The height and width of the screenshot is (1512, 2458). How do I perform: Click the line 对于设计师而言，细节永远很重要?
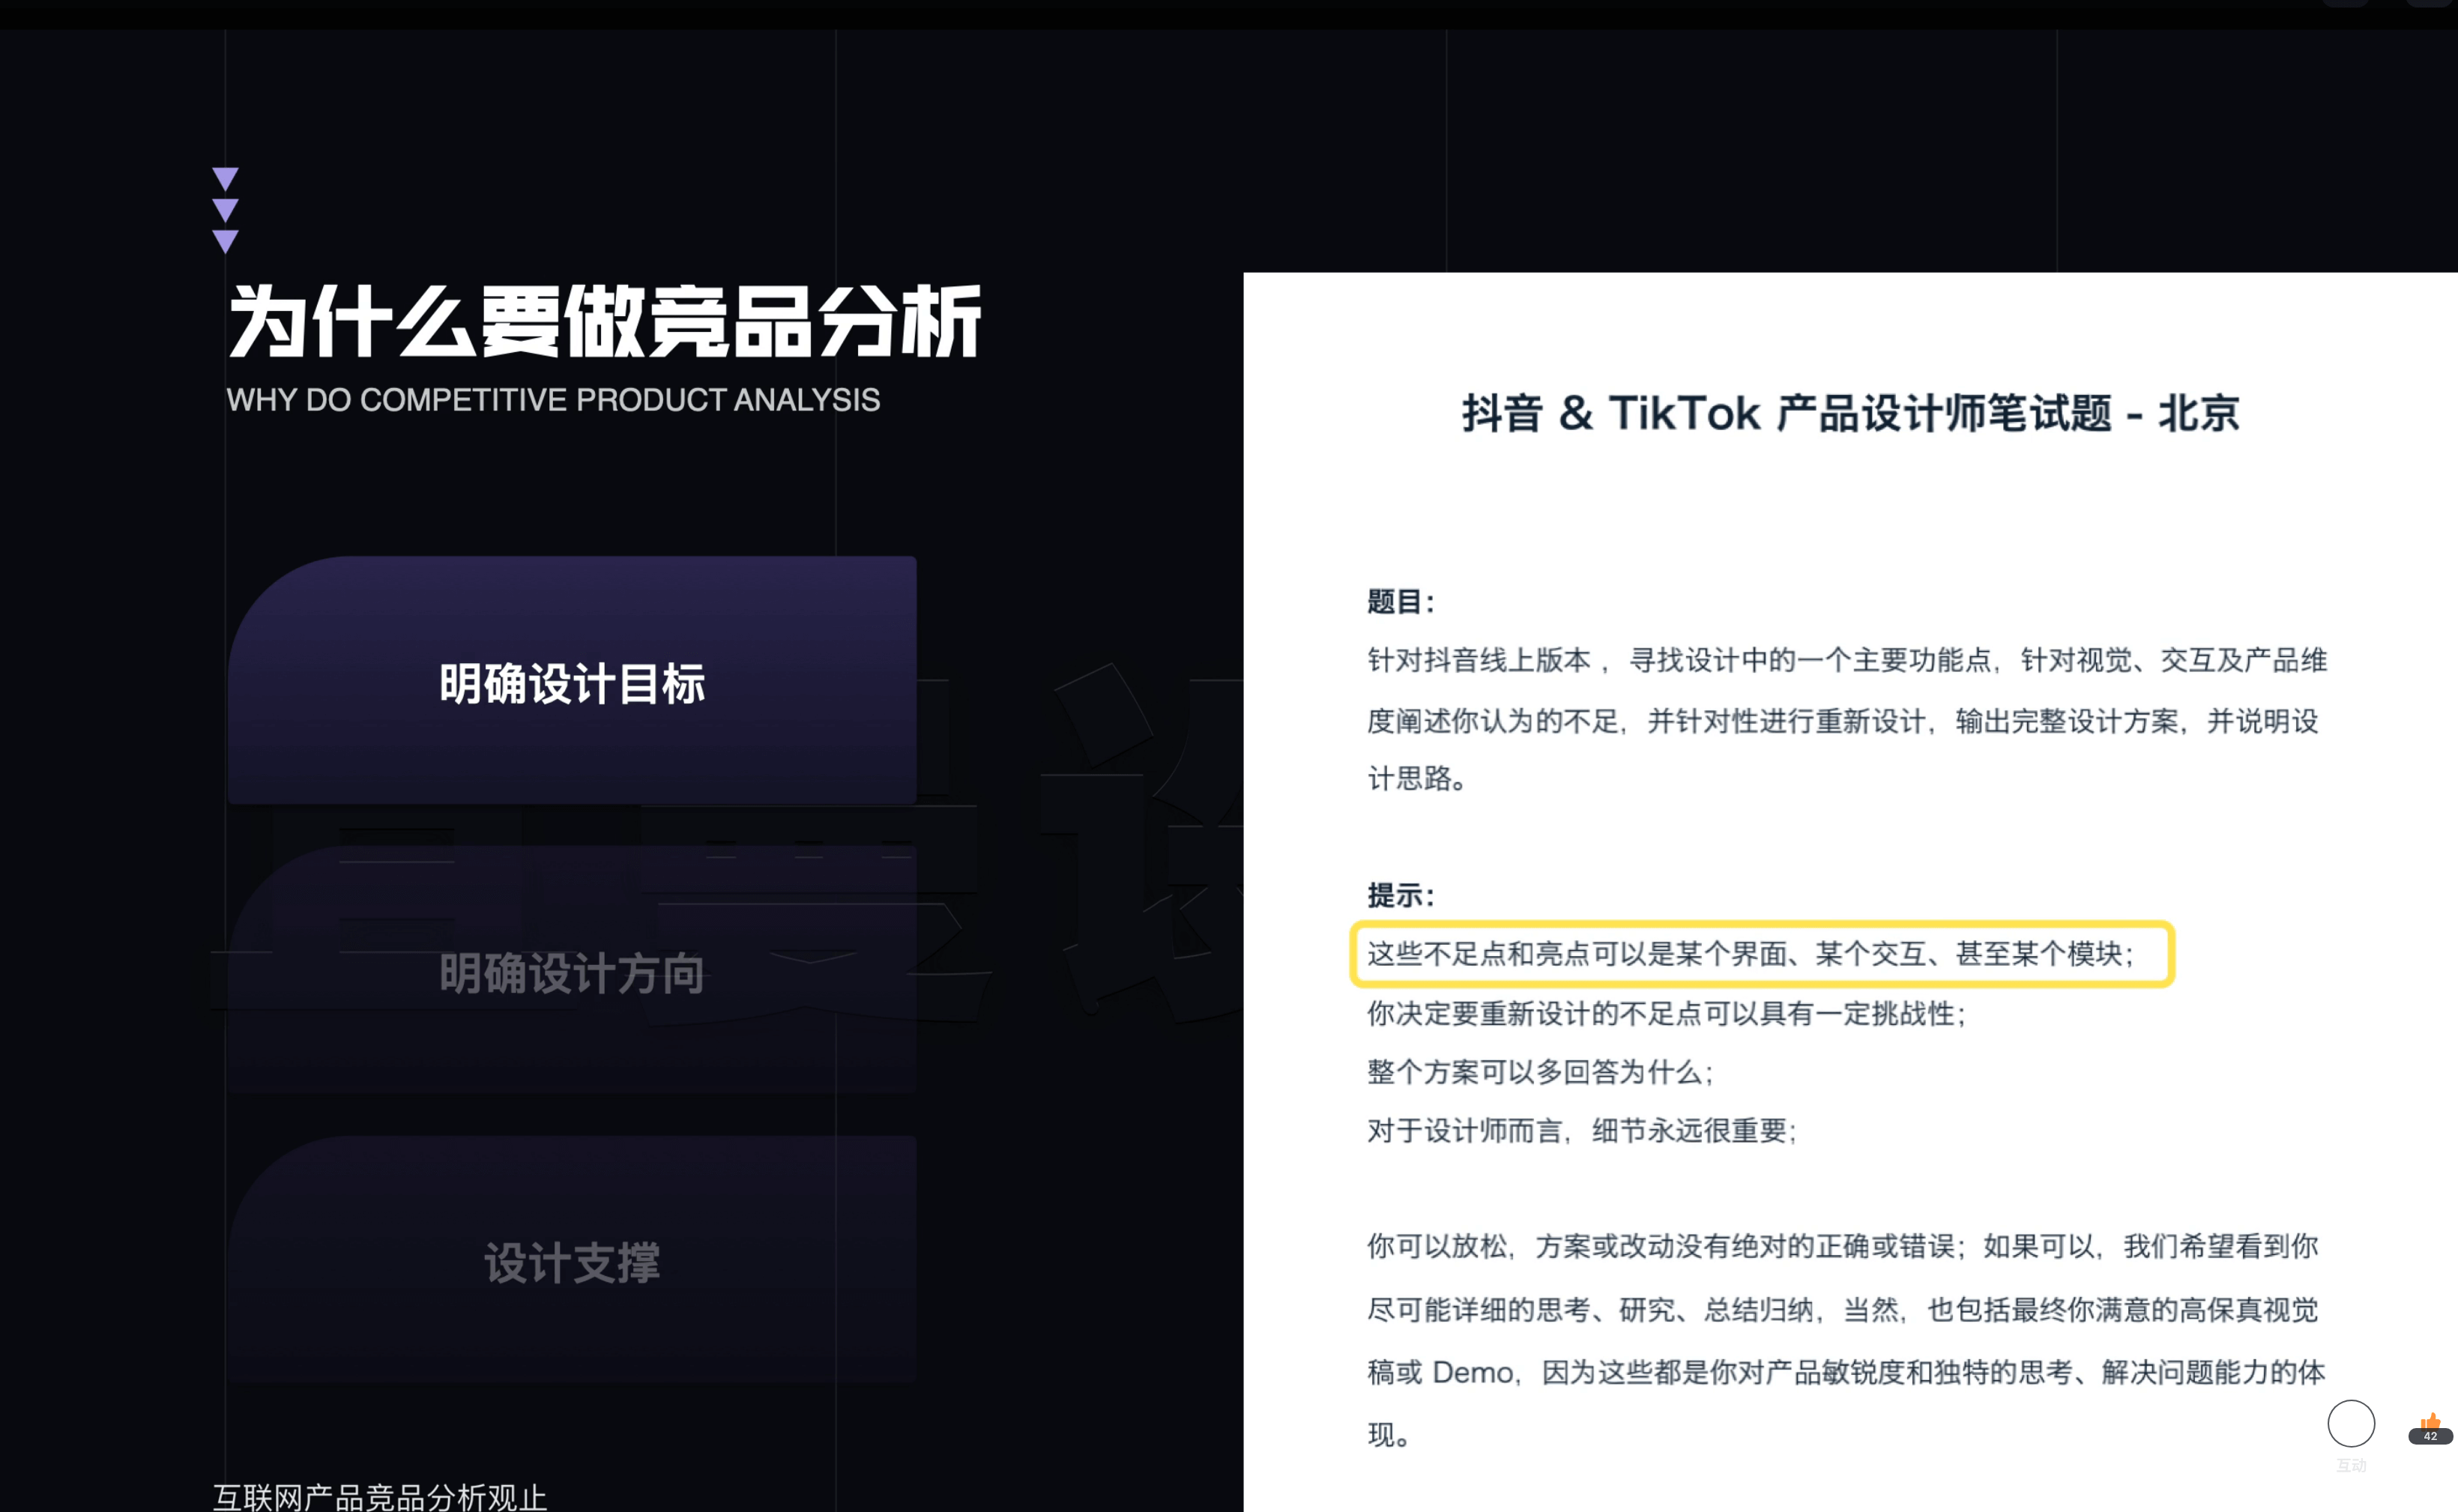pyautogui.click(x=1582, y=1131)
